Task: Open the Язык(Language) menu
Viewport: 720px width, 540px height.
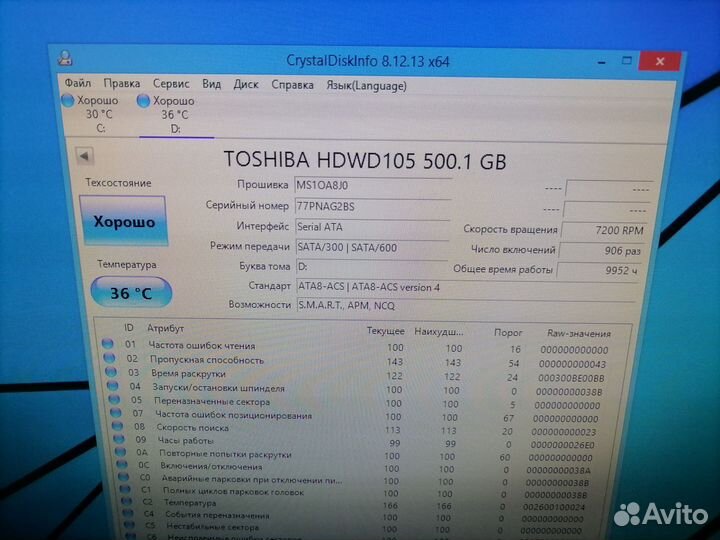Action: (x=366, y=86)
